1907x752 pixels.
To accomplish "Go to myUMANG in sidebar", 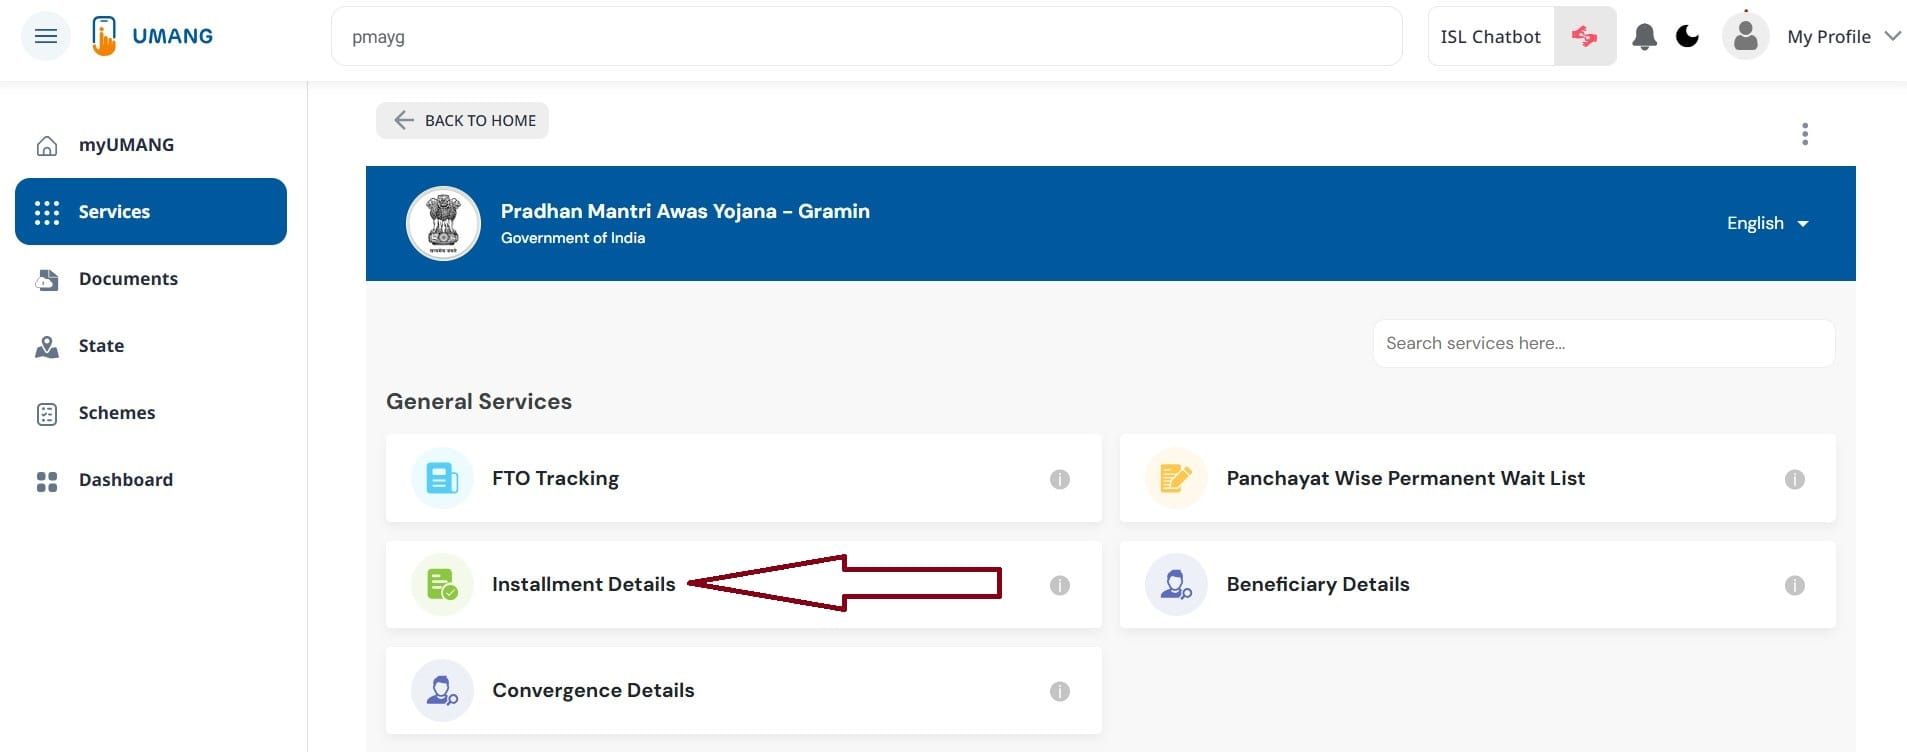I will [151, 145].
